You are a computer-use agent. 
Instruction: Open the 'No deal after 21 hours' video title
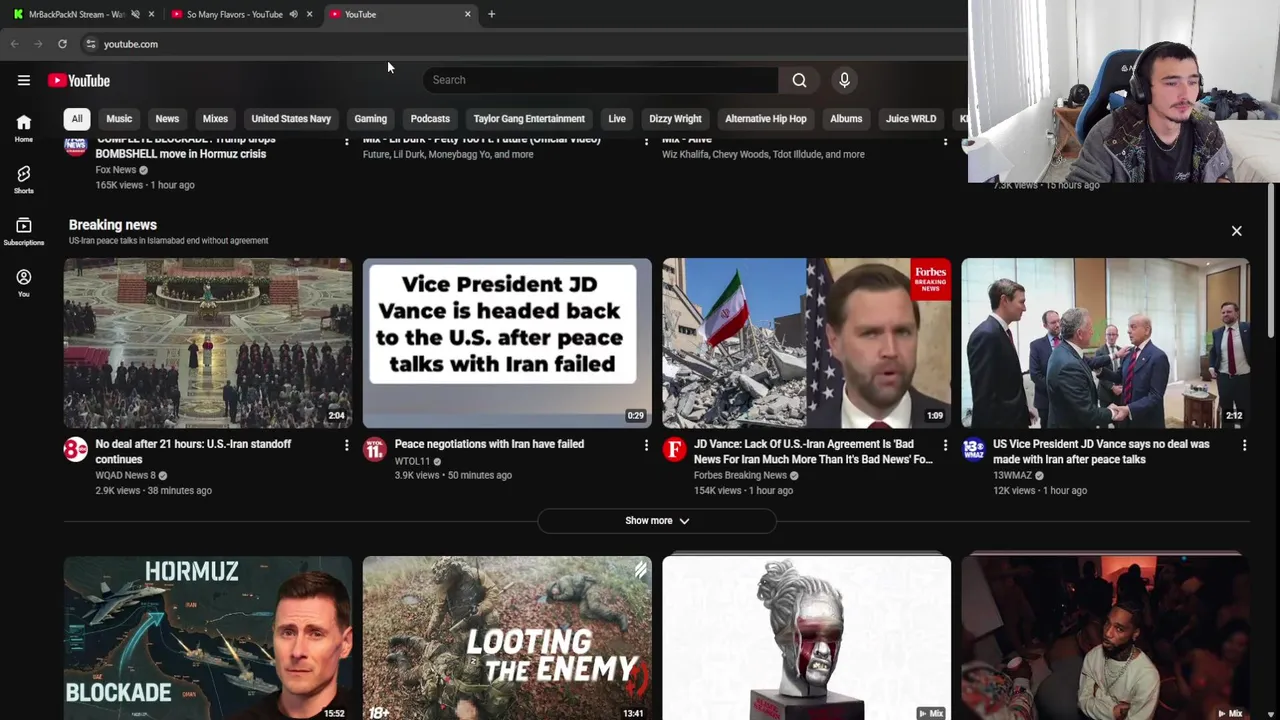193,452
